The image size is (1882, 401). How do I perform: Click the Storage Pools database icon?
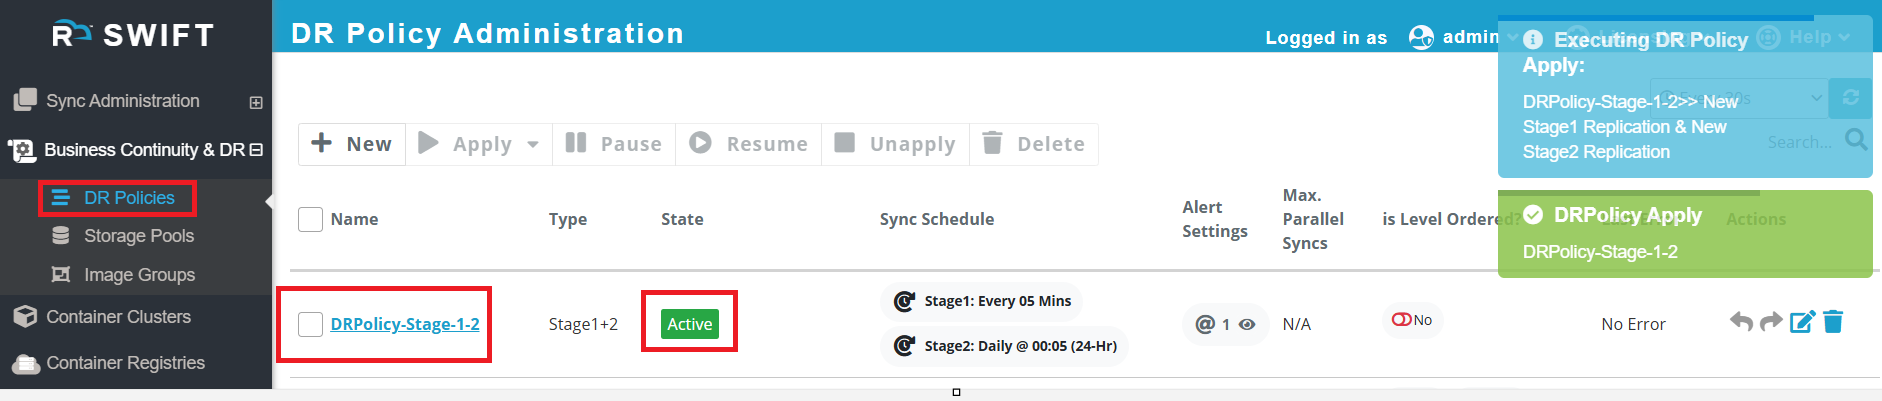click(x=61, y=236)
